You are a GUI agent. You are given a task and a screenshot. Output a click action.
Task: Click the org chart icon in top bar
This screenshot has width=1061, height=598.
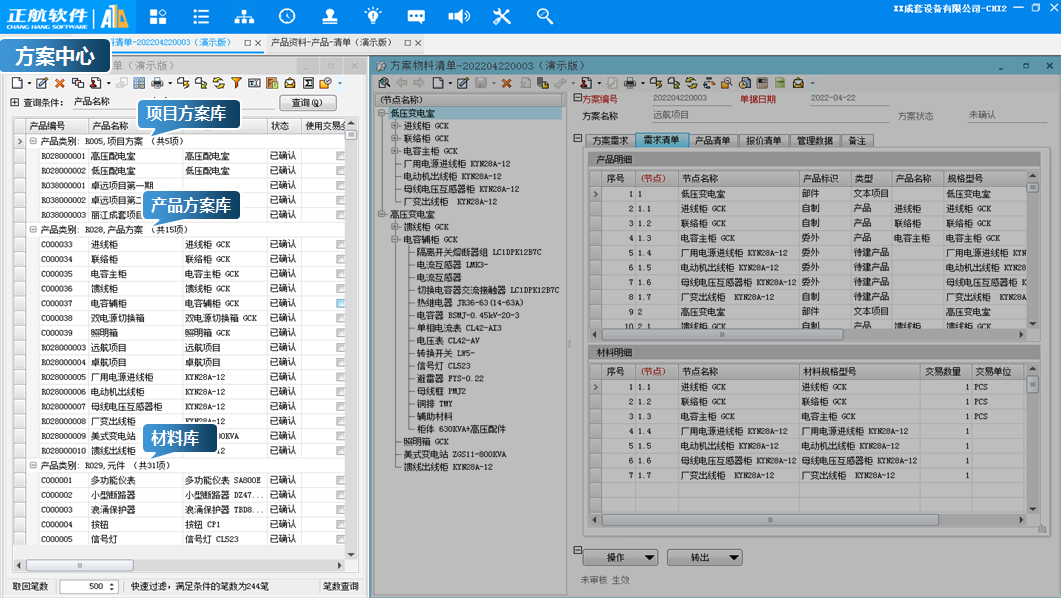click(244, 16)
